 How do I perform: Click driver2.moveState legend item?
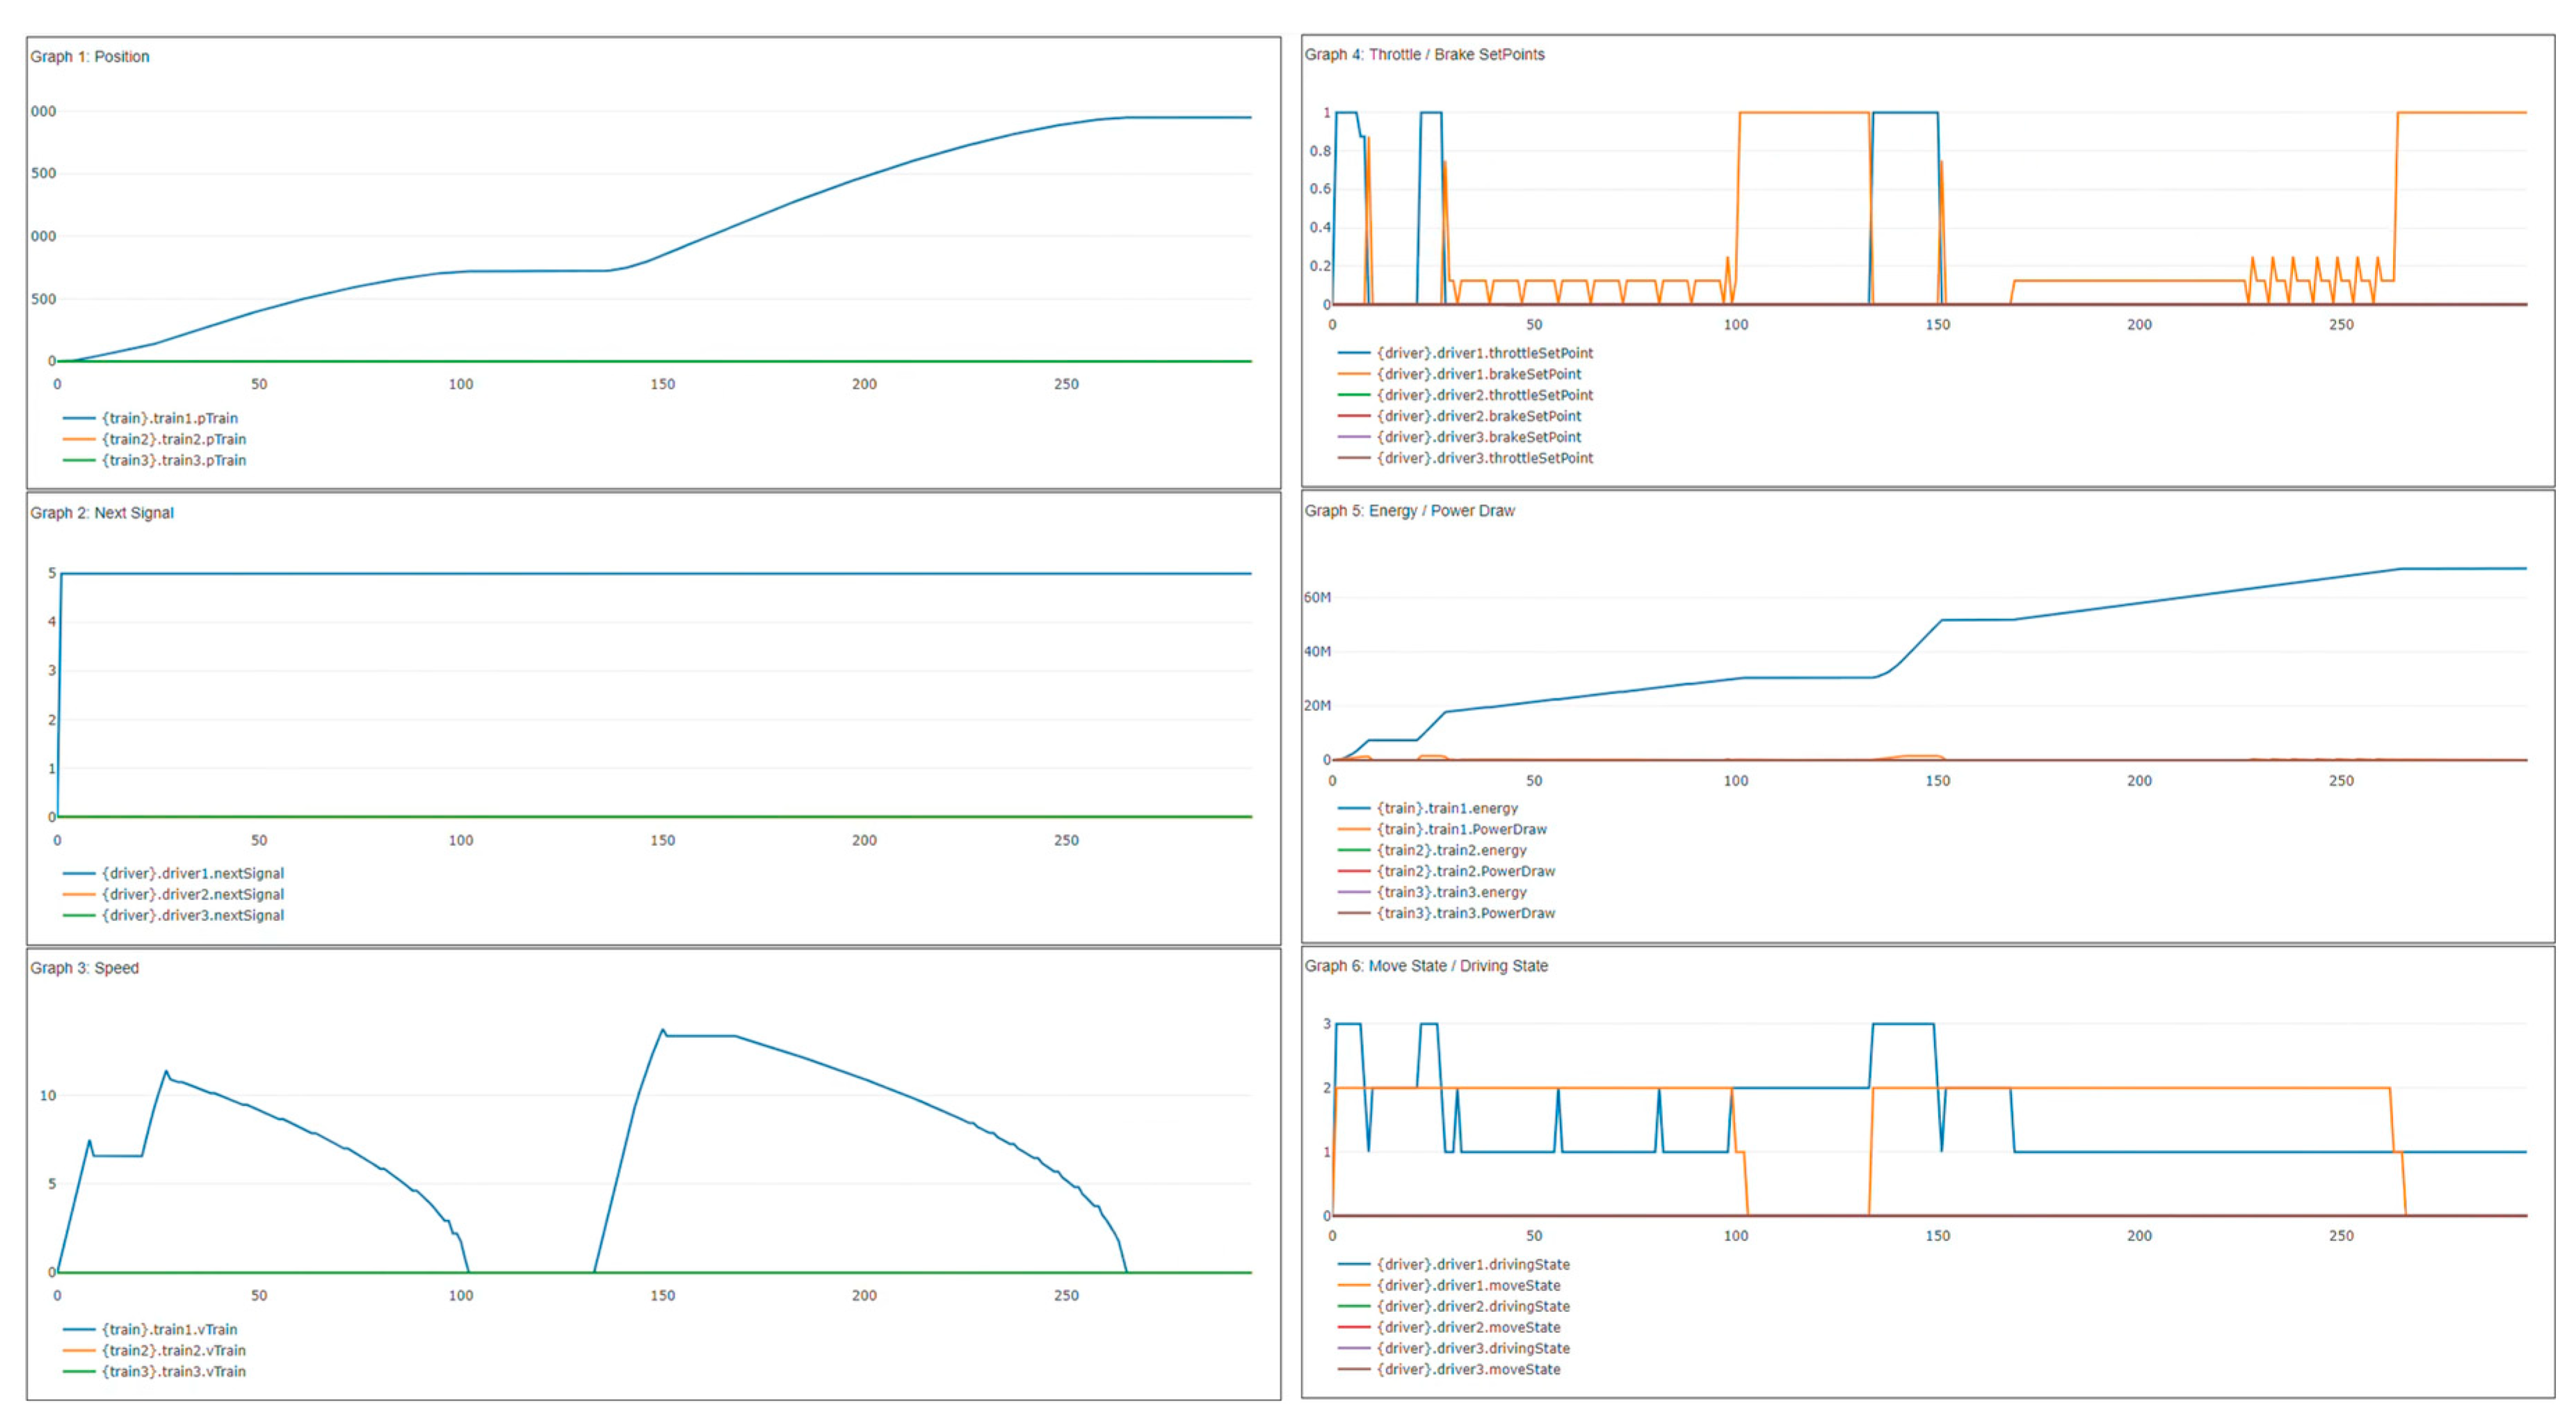(x=1450, y=1327)
